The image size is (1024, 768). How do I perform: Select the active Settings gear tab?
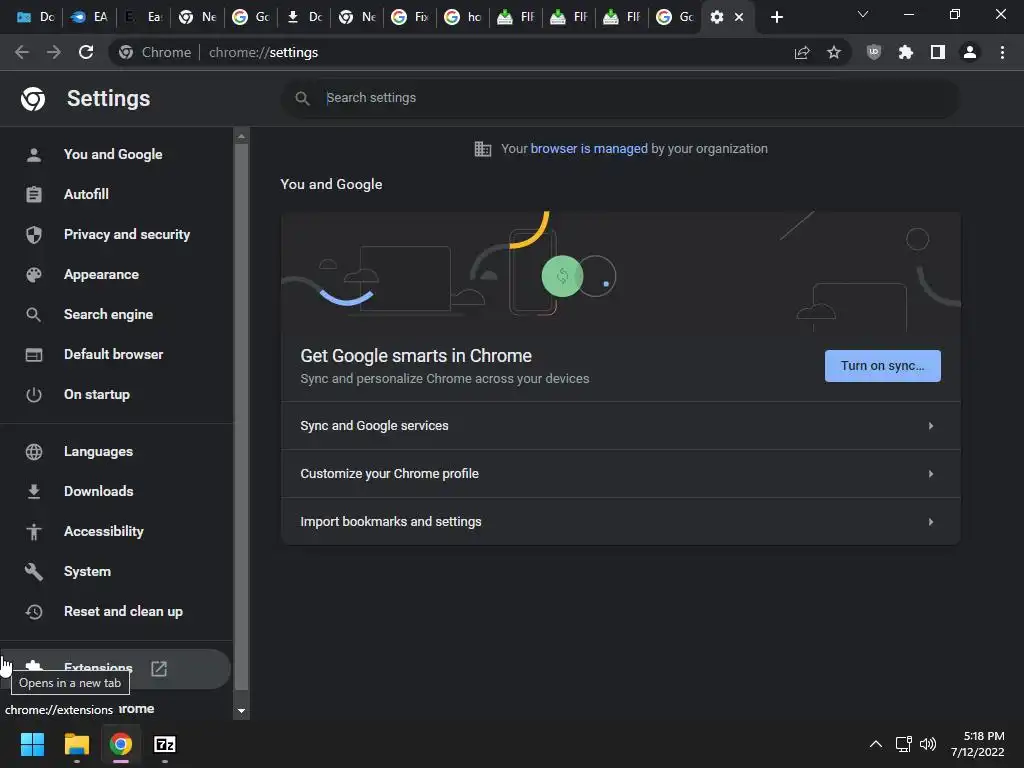[717, 17]
